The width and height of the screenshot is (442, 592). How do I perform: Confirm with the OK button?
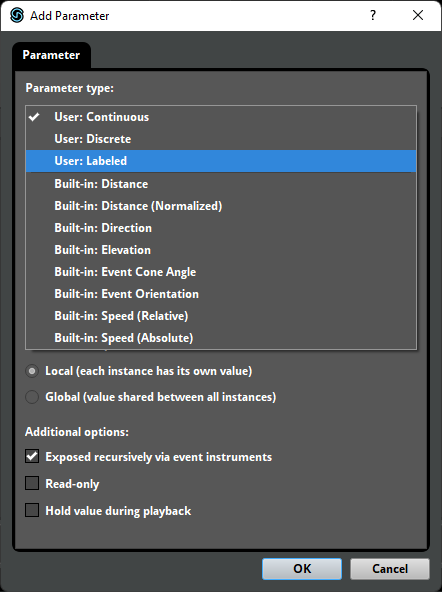tap(302, 569)
